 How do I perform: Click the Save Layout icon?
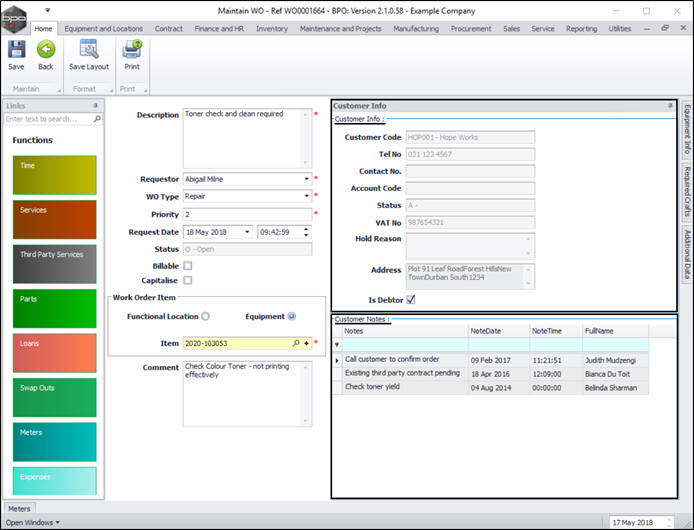89,49
